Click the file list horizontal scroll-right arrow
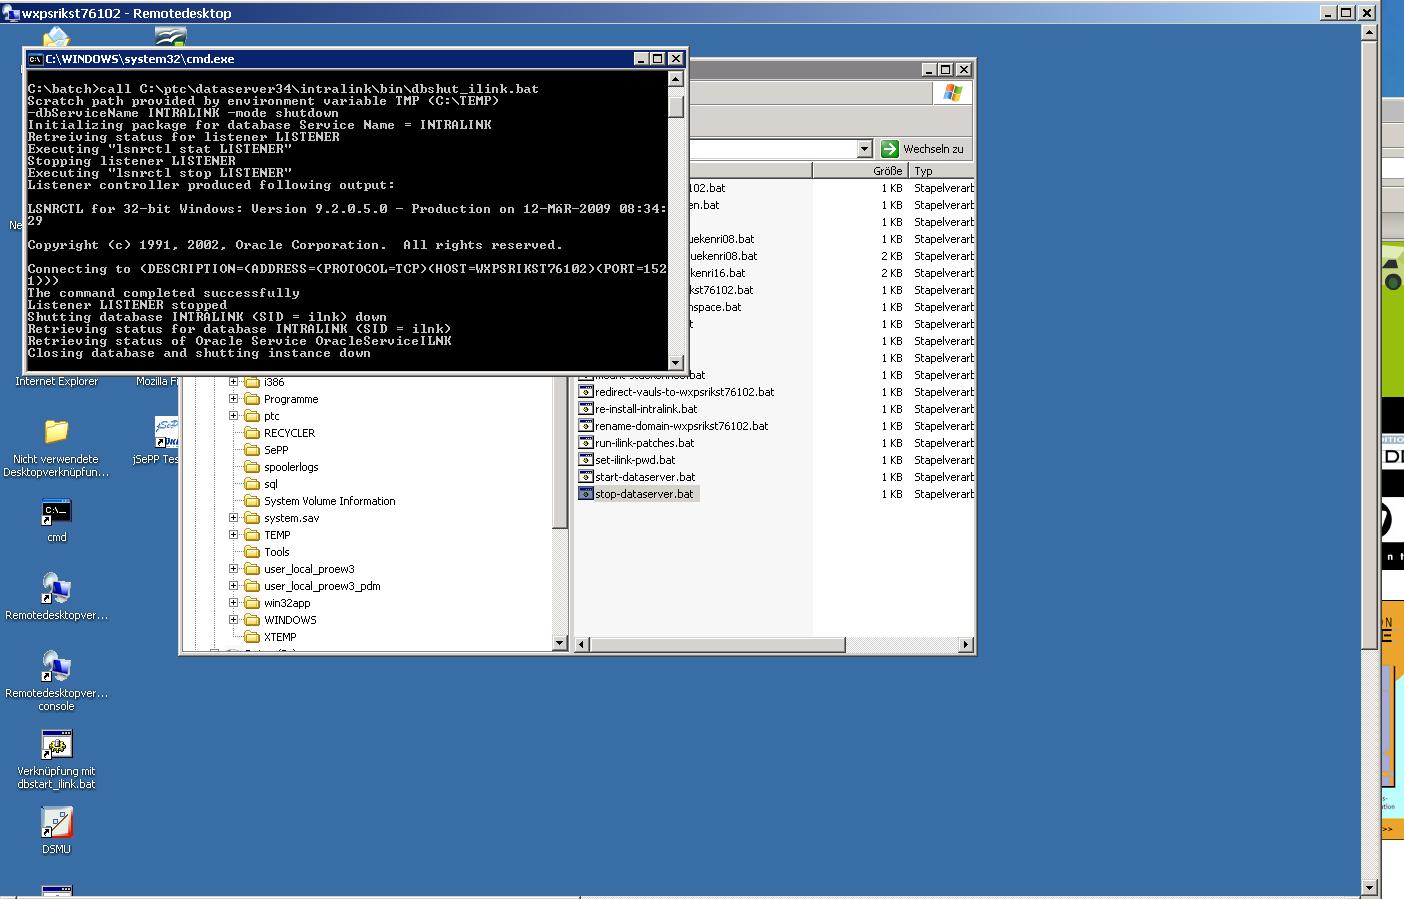Image resolution: width=1404 pixels, height=899 pixels. (965, 645)
